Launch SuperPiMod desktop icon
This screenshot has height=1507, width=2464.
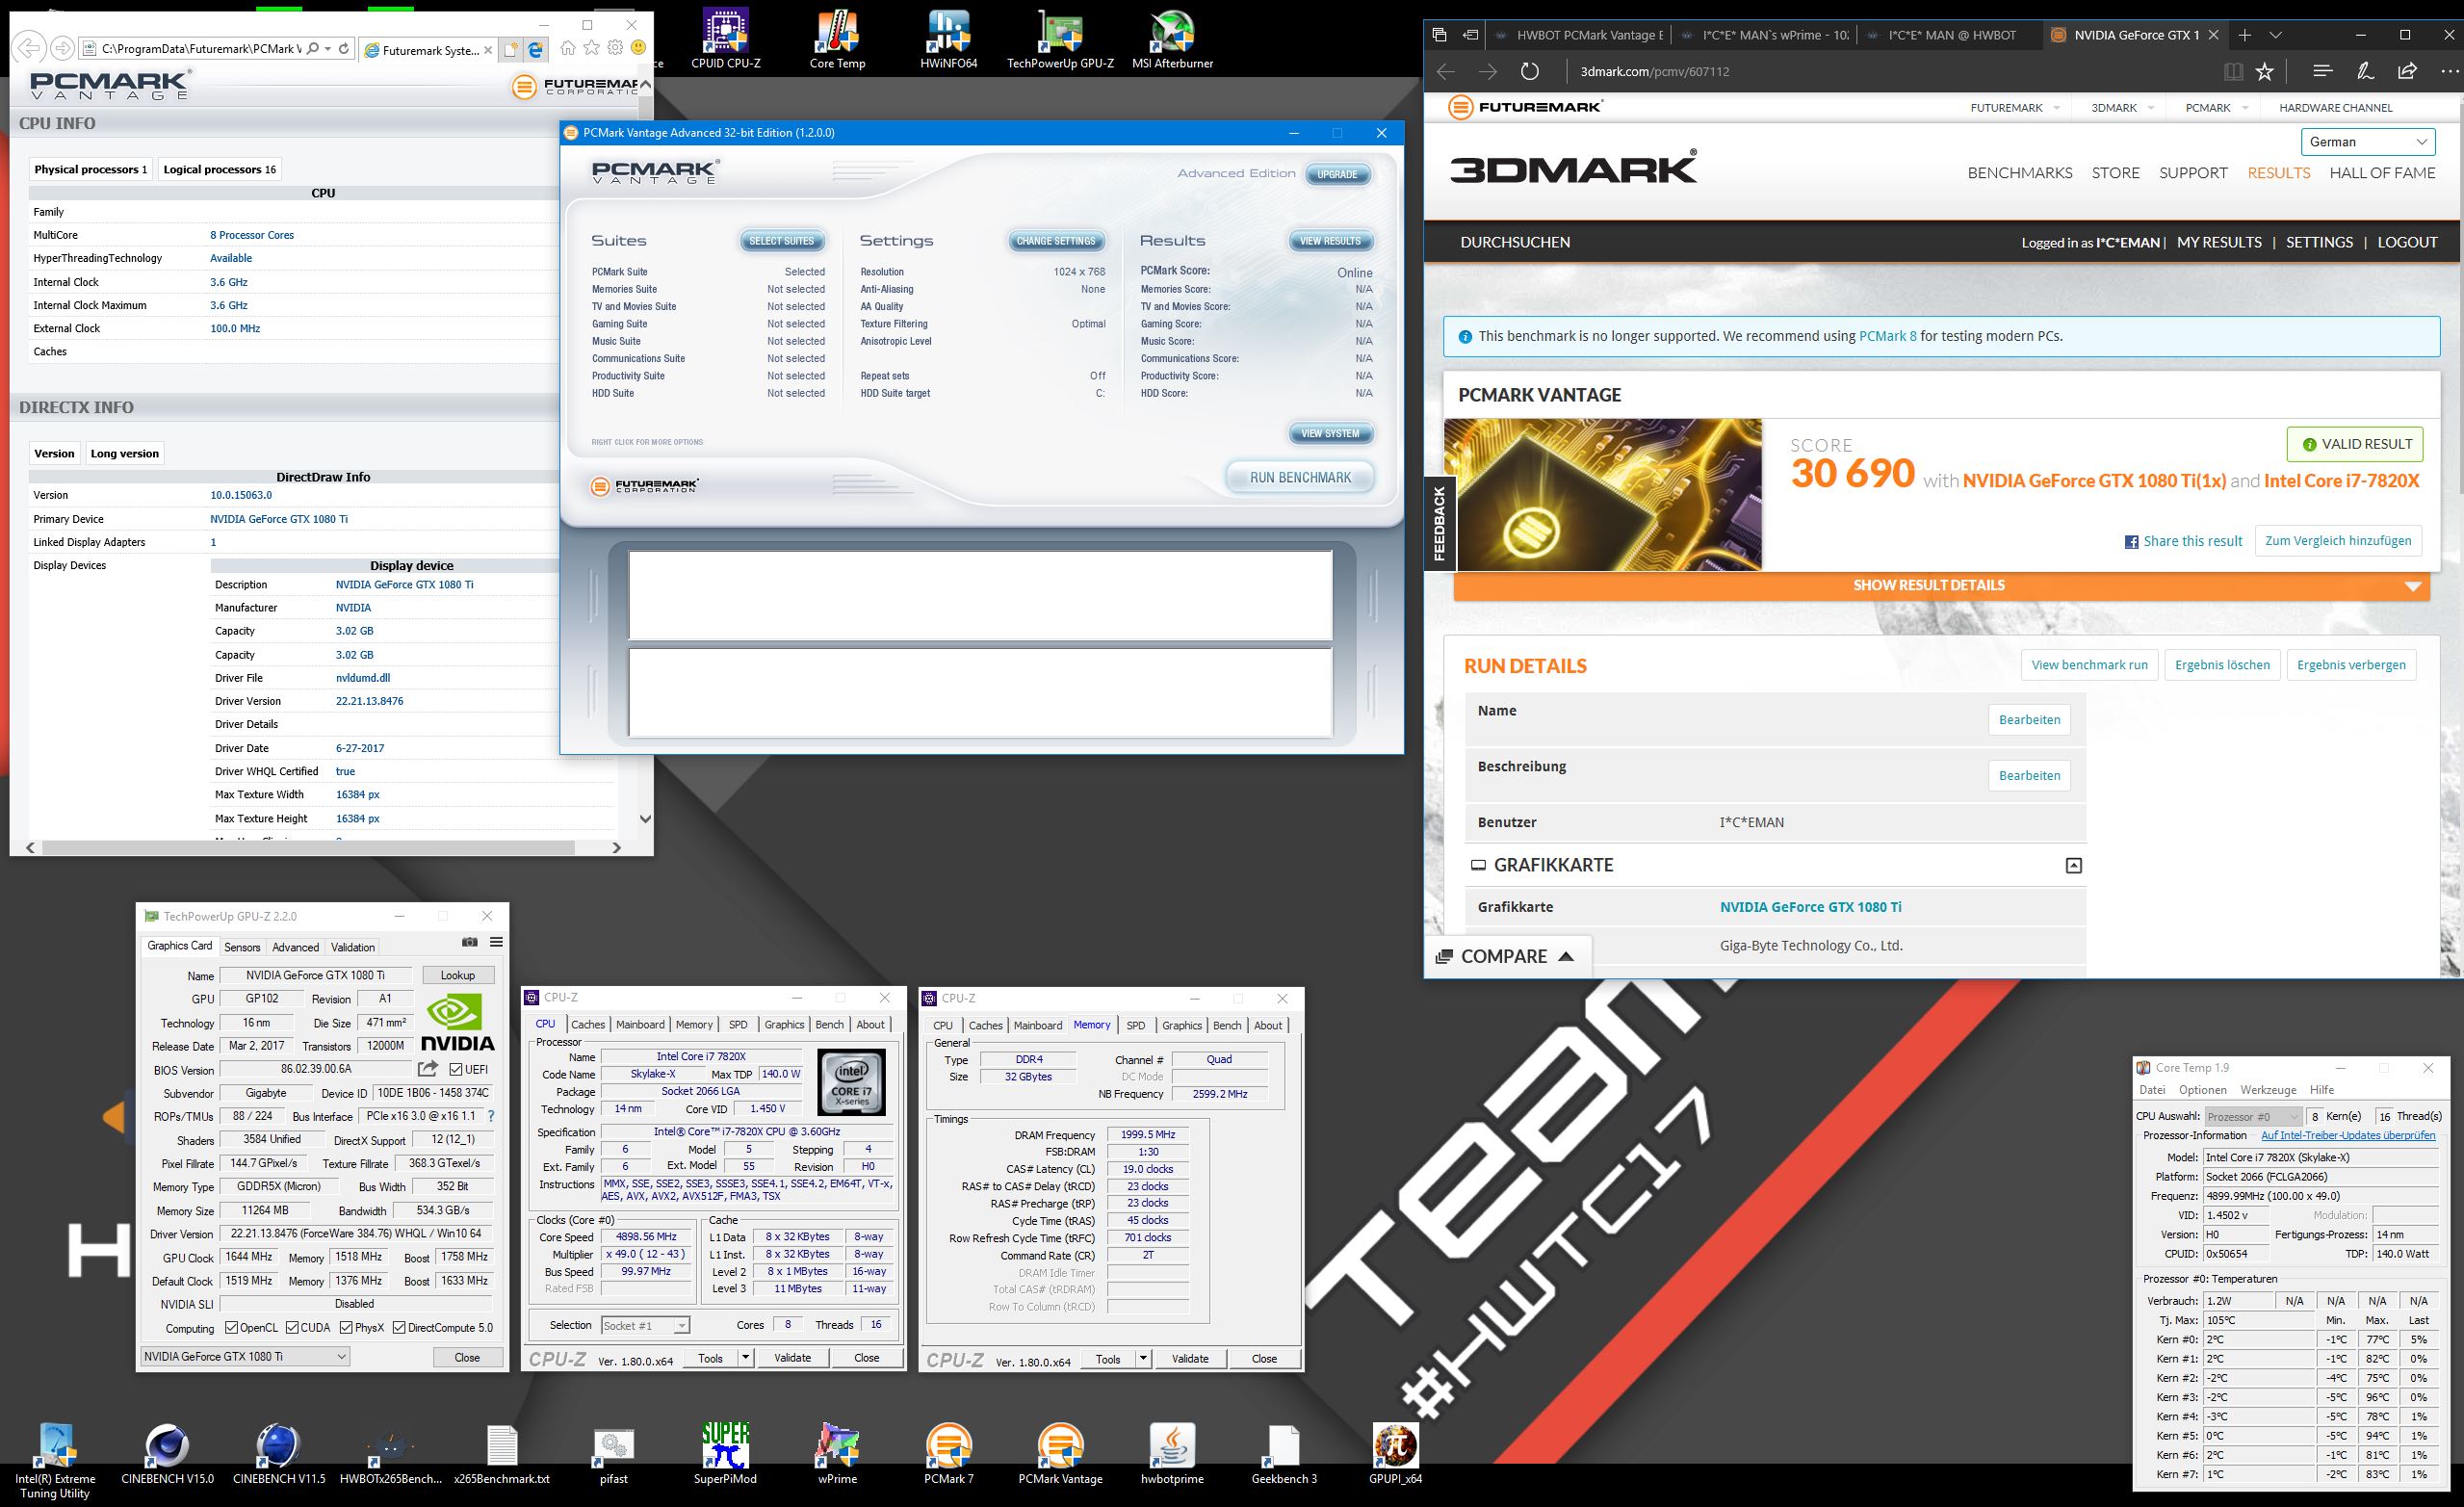pos(725,1452)
